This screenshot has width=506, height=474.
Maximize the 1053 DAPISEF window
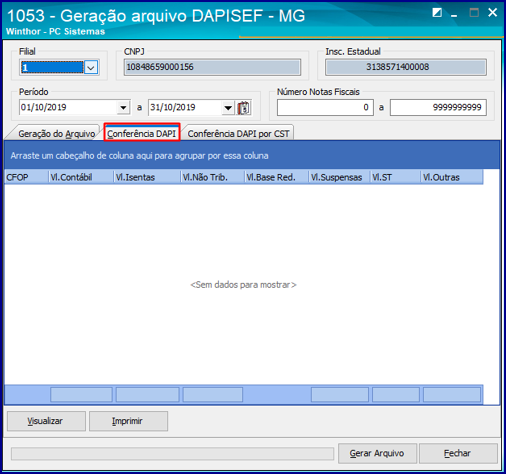474,13
